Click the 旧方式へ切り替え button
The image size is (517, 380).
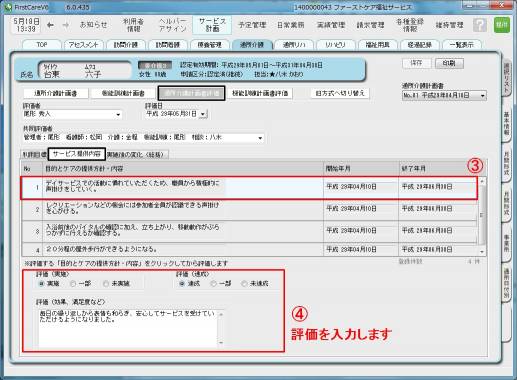340,93
